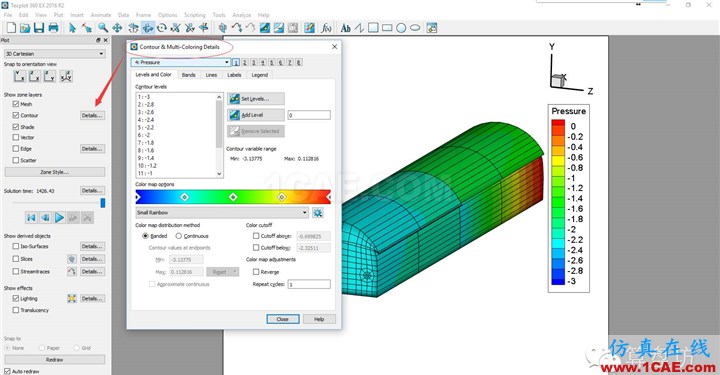Choose the Translate move tool
720x375 pixels.
point(118,28)
